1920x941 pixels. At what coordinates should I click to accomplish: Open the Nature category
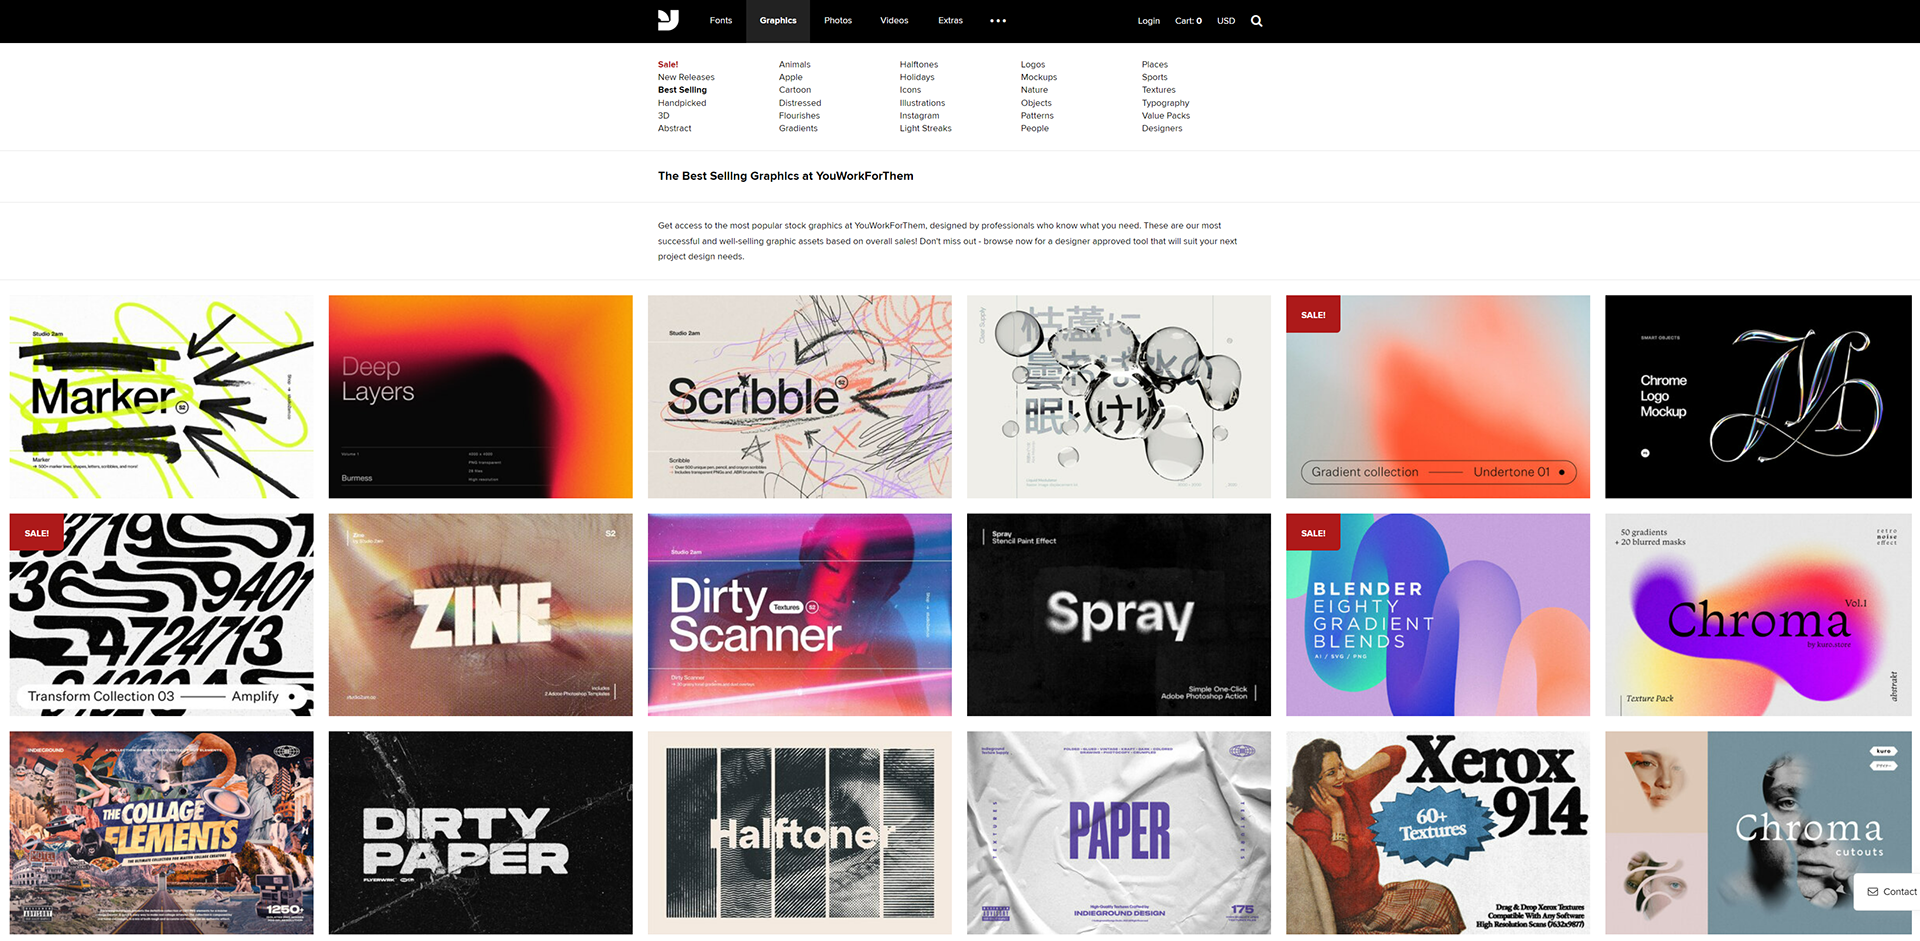pyautogui.click(x=1034, y=90)
